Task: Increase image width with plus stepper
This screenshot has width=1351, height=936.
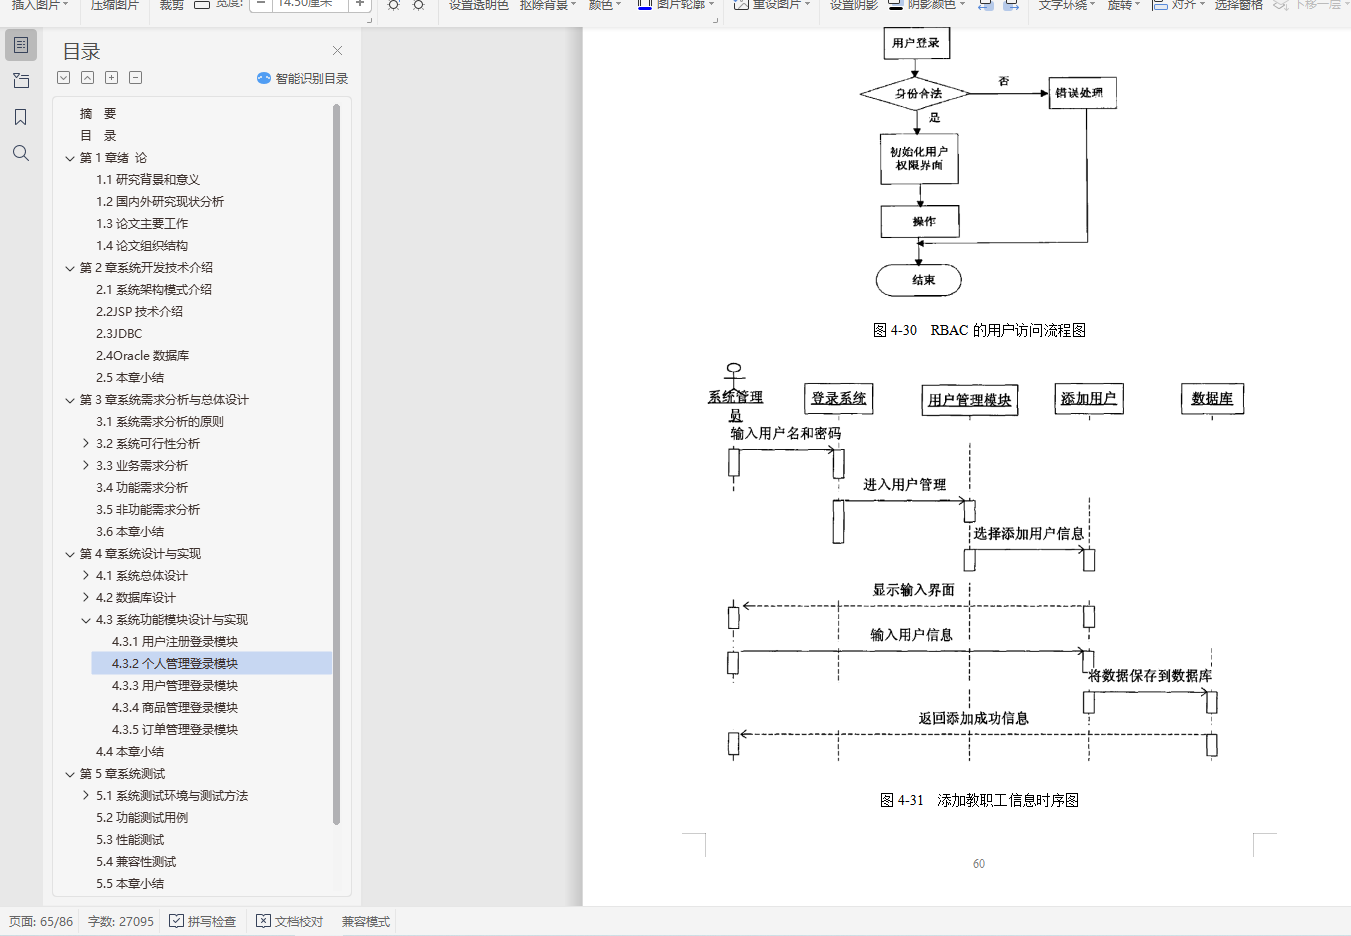Action: 360,4
